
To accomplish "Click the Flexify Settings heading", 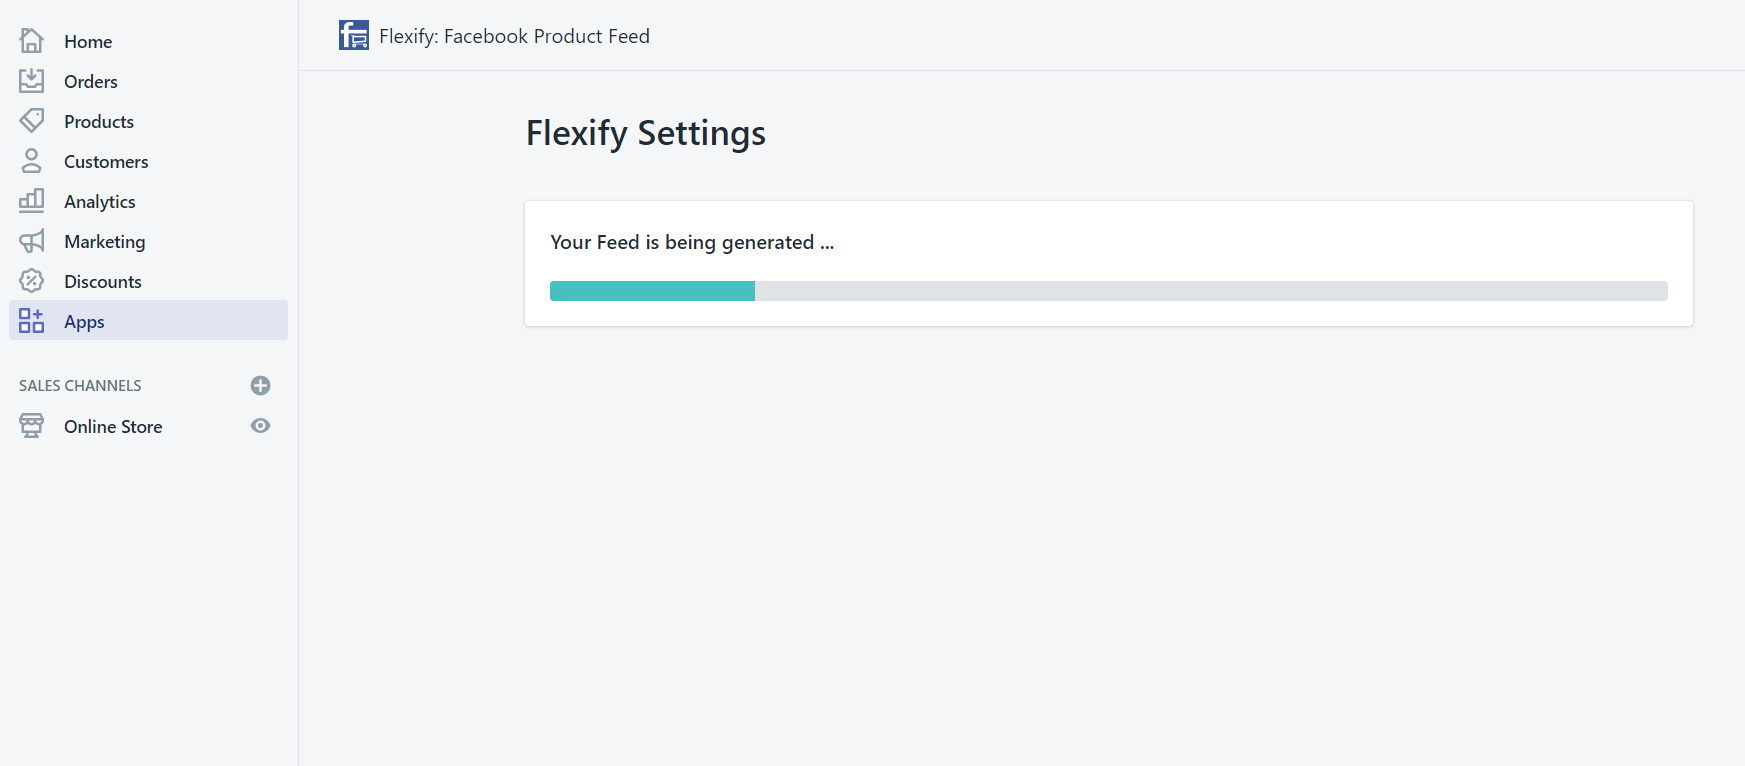I will (x=645, y=133).
